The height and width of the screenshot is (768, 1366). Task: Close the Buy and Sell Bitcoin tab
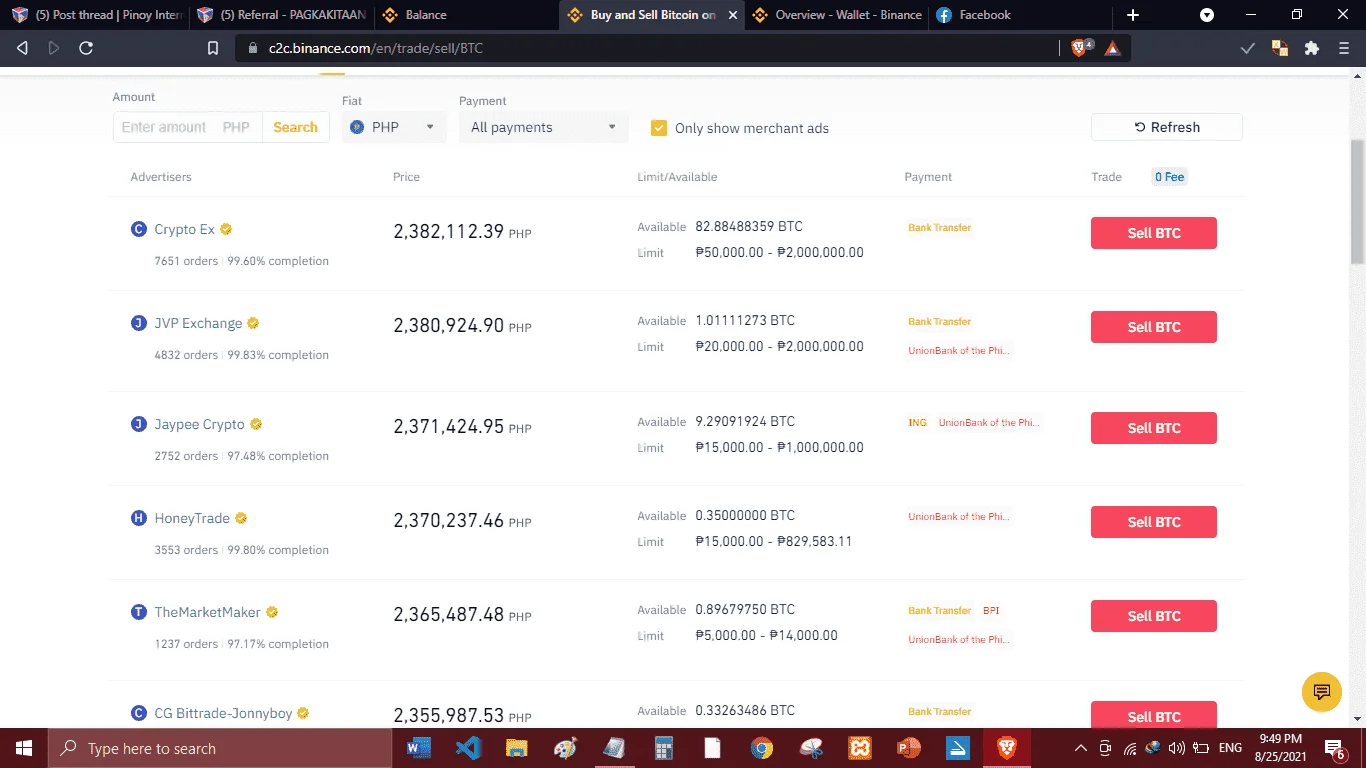[733, 15]
